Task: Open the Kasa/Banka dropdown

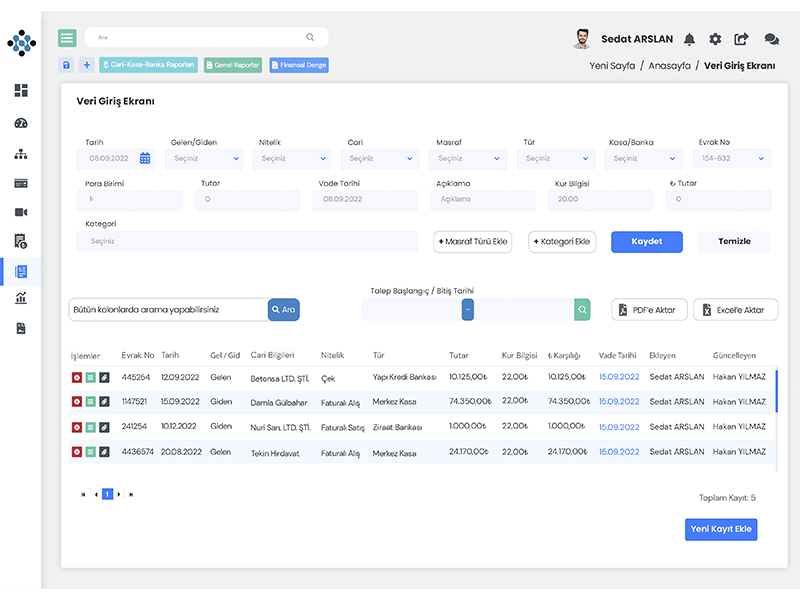Action: point(646,158)
